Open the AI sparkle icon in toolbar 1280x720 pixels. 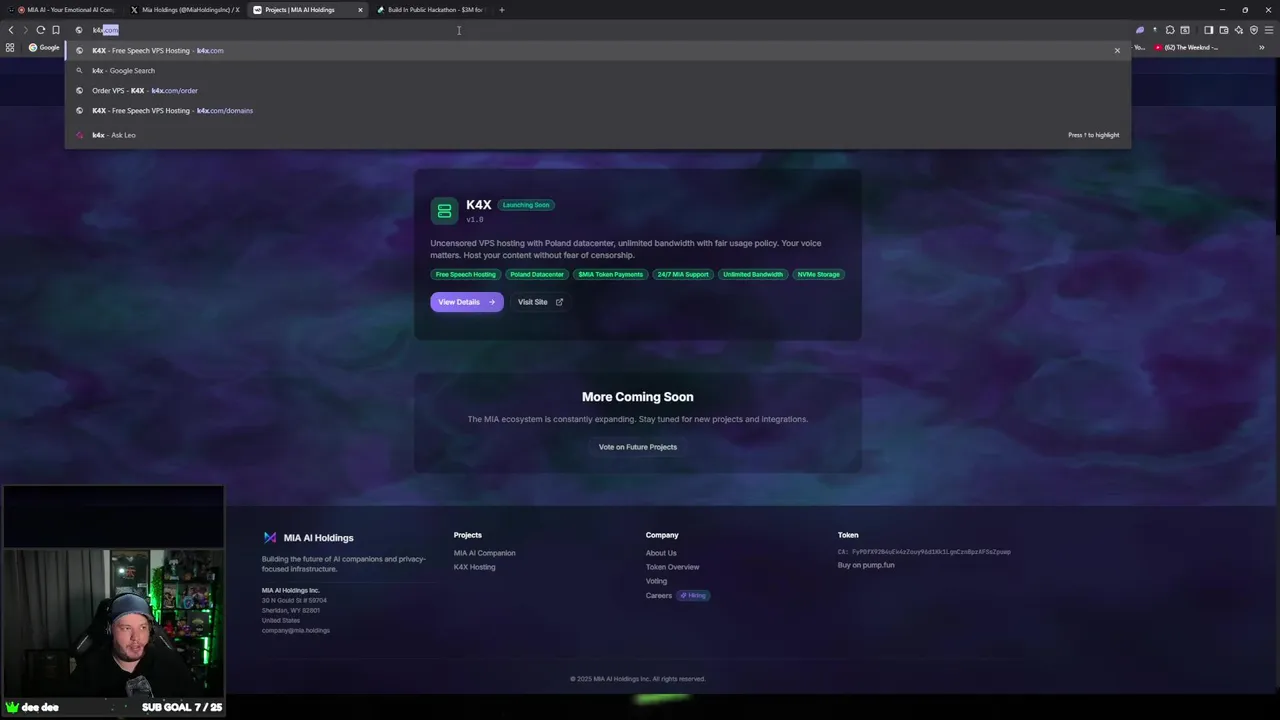(x=1238, y=30)
